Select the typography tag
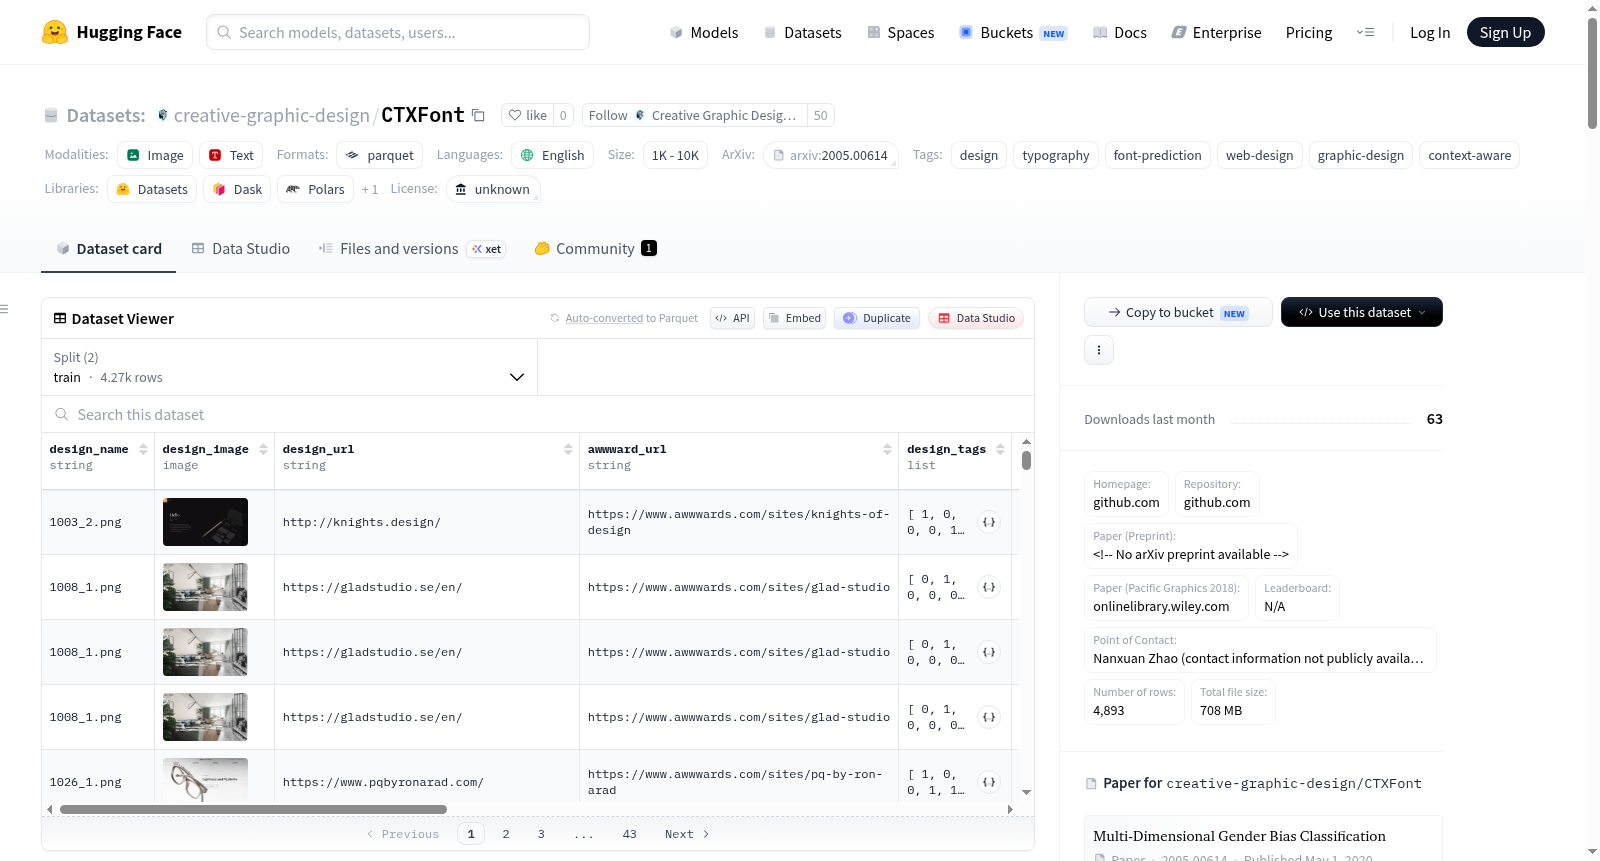1600x861 pixels. coord(1056,155)
